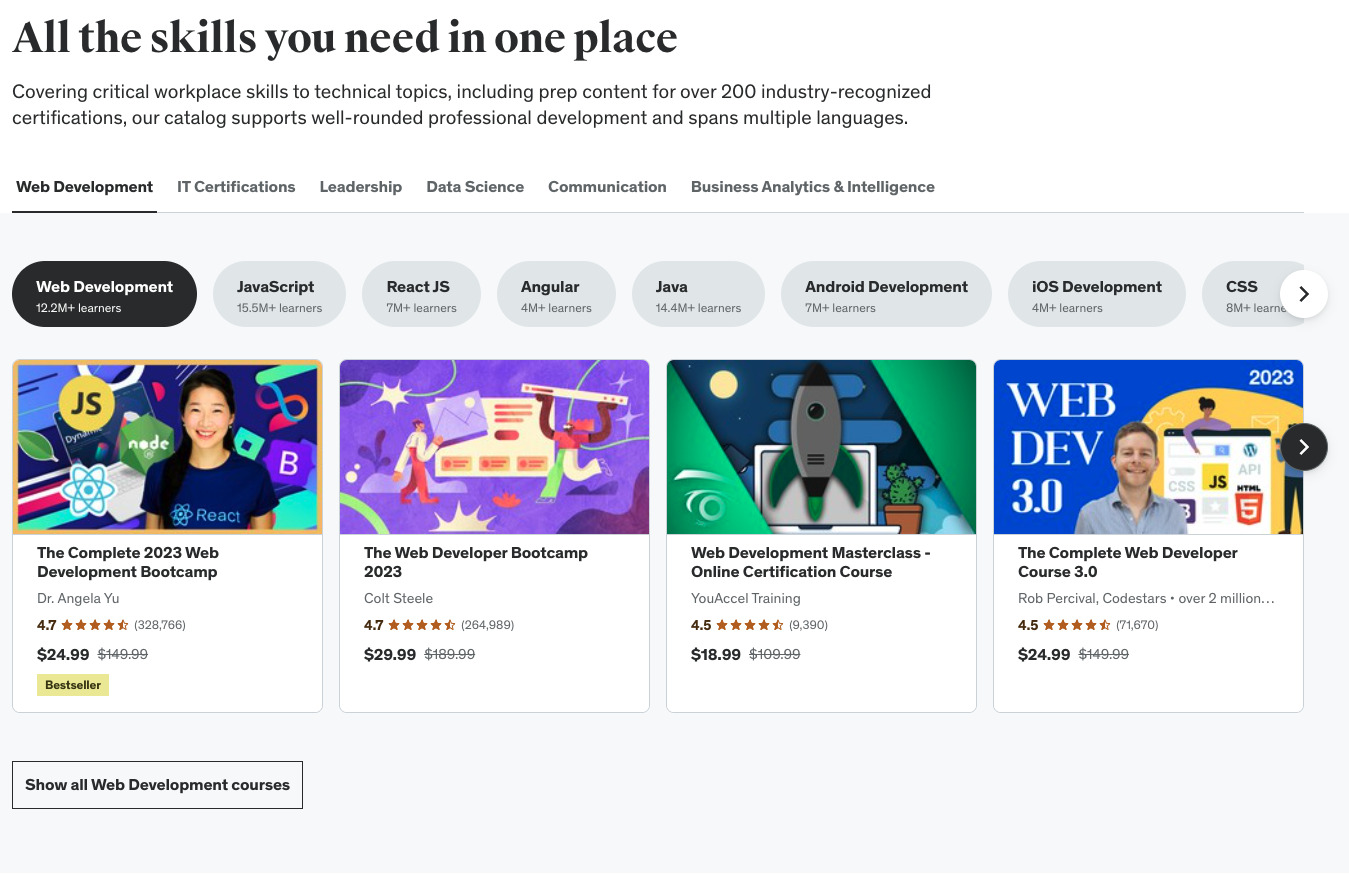The width and height of the screenshot is (1349, 880).
Task: Choose the iOS Development topic pill
Action: [x=1097, y=294]
